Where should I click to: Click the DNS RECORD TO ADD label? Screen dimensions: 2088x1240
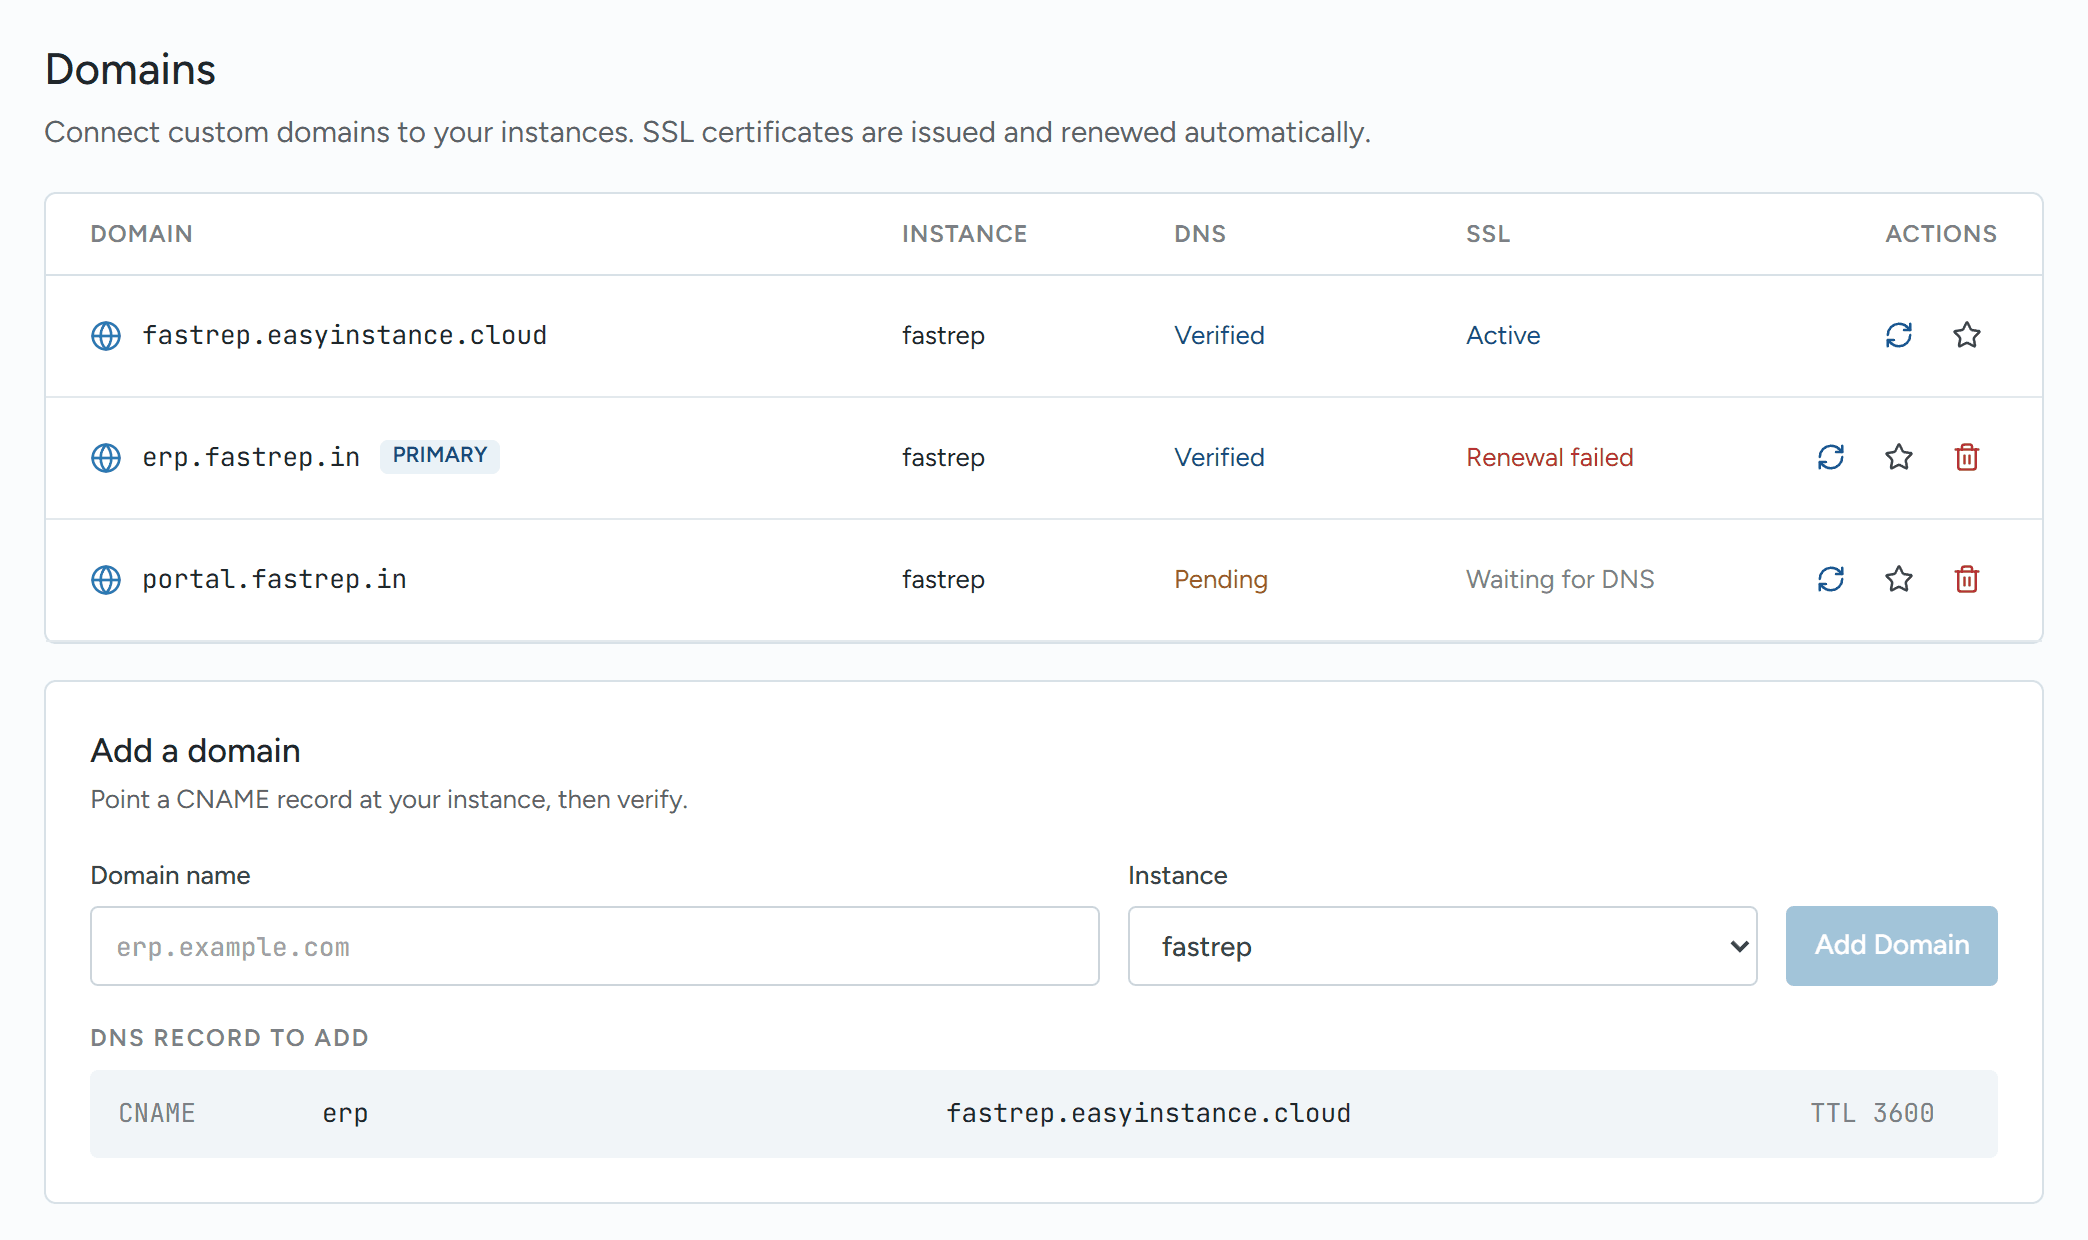tap(229, 1038)
